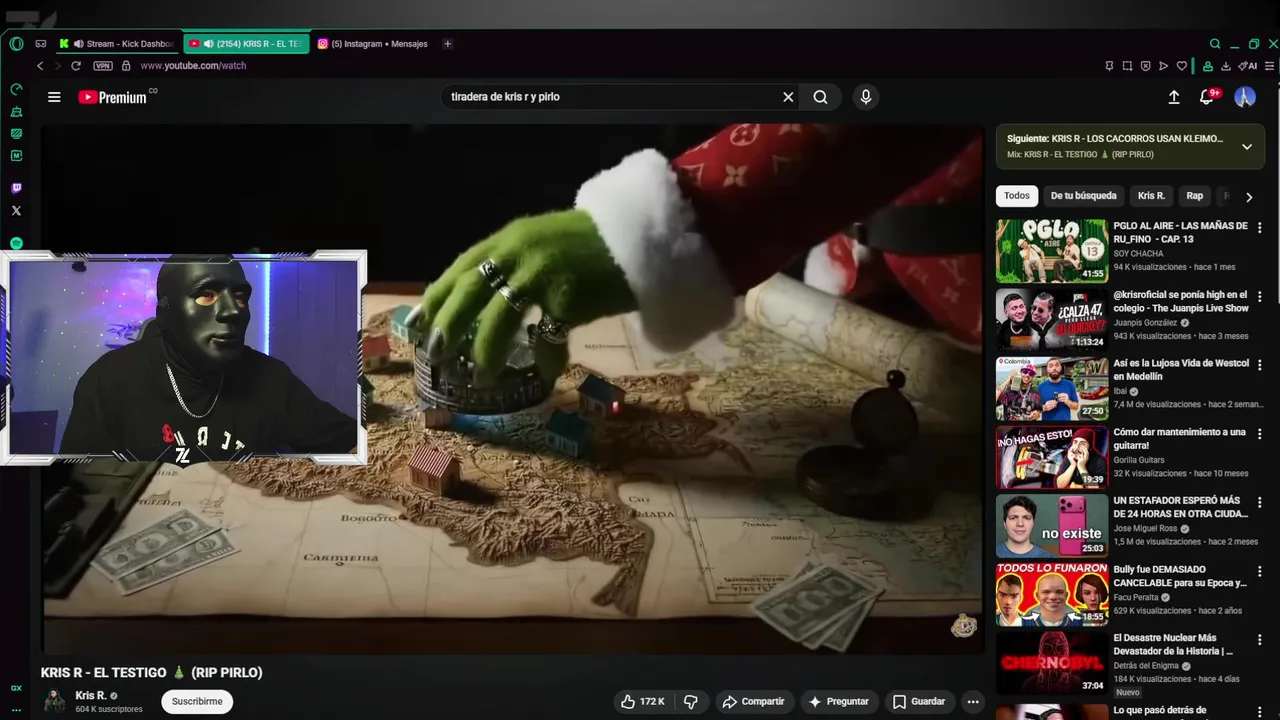Viewport: 1280px width, 720px height.
Task: Open the browser AI assistant icon
Action: [1247, 66]
